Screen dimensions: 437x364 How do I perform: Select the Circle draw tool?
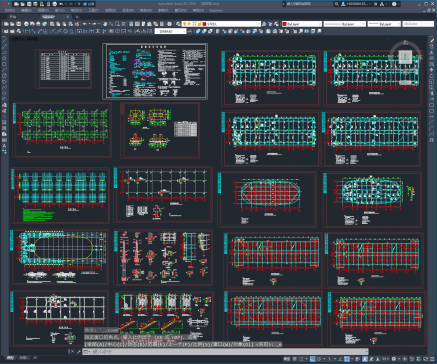(5, 75)
